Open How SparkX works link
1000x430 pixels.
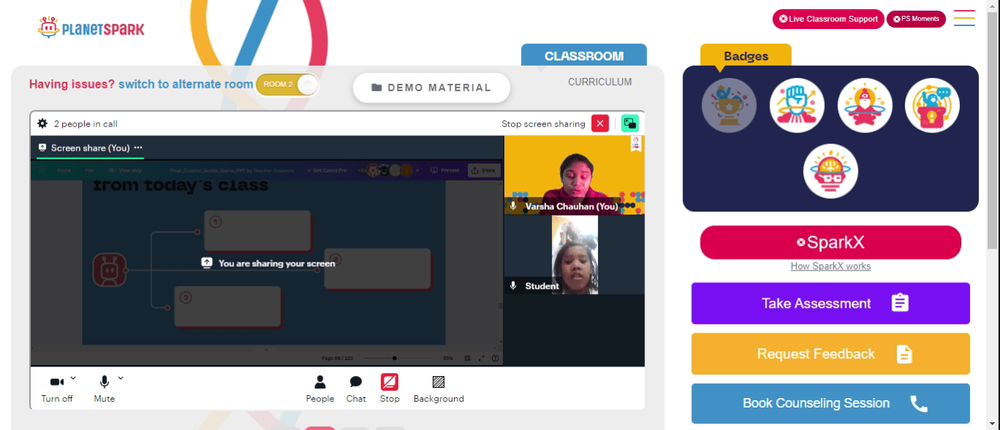pyautogui.click(x=830, y=266)
